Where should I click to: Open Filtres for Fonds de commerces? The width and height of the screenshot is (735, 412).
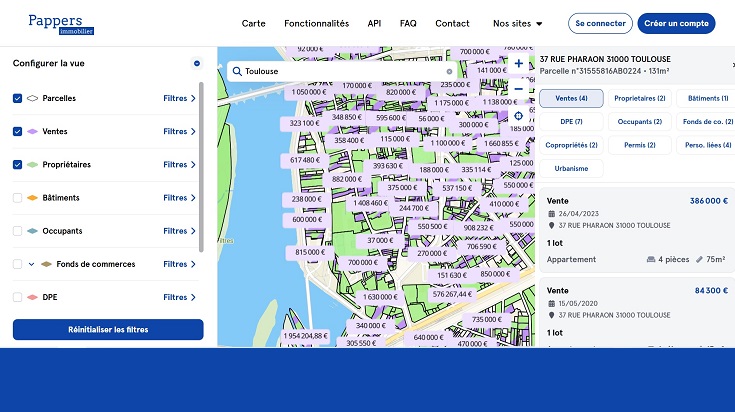(x=180, y=264)
